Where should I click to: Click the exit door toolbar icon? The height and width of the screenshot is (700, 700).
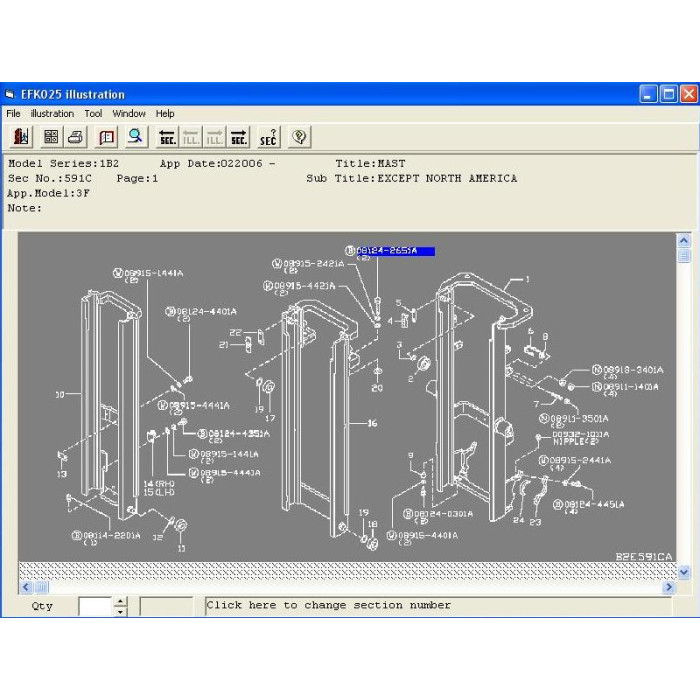(x=21, y=137)
